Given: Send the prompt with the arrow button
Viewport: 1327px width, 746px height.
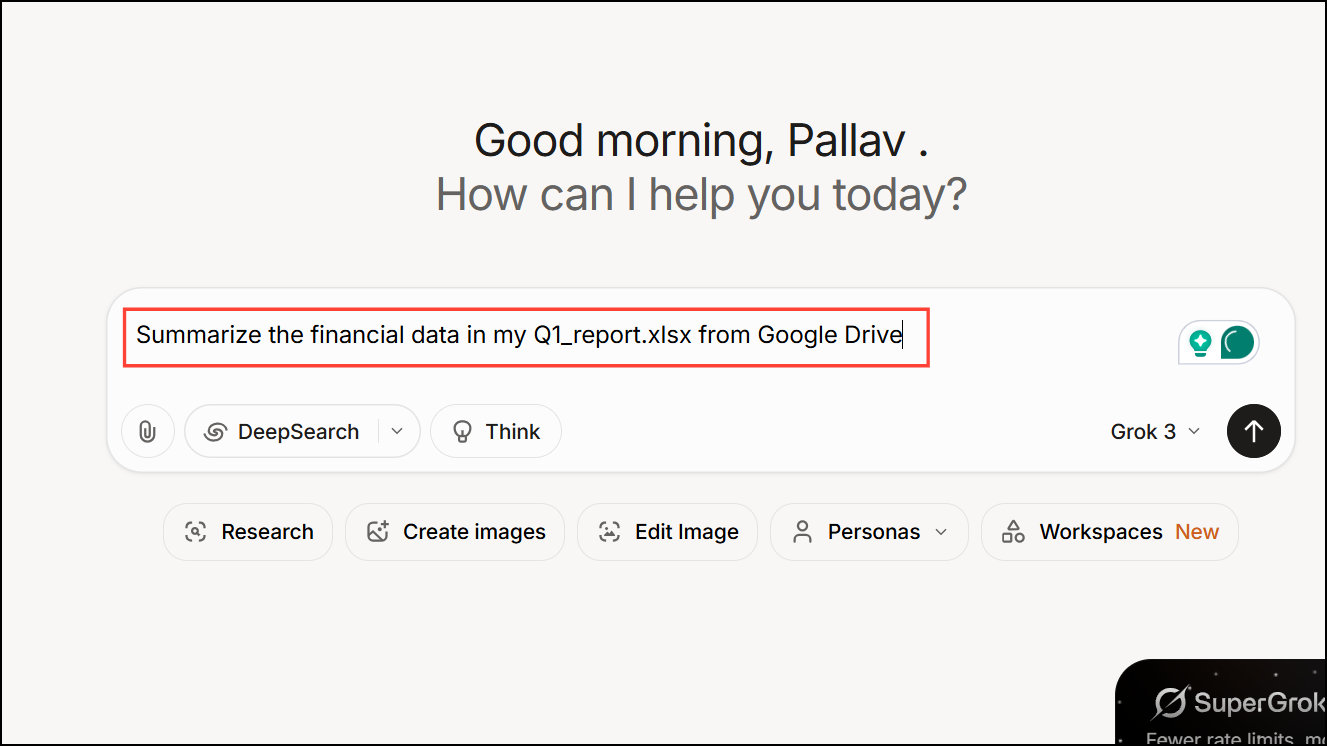Looking at the screenshot, I should point(1253,431).
